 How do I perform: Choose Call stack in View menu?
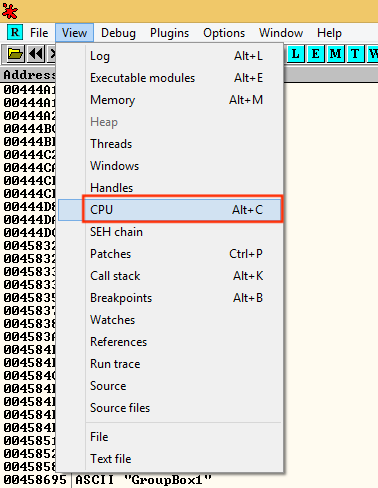pyautogui.click(x=170, y=276)
